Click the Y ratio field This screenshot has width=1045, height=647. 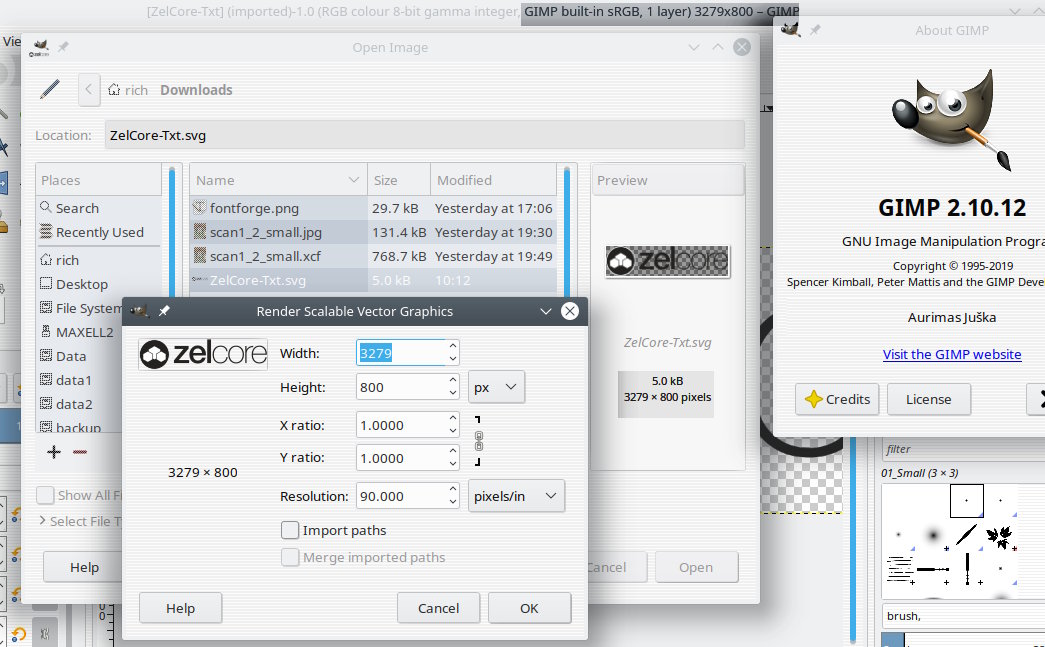[x=401, y=458]
